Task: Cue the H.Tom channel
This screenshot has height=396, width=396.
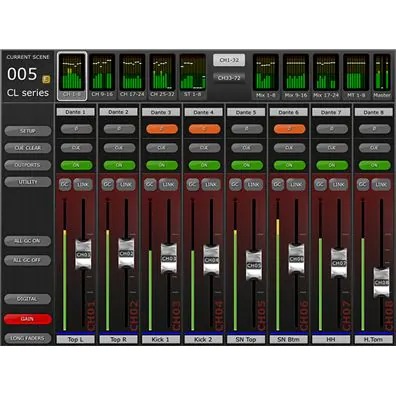Action: coord(374,148)
